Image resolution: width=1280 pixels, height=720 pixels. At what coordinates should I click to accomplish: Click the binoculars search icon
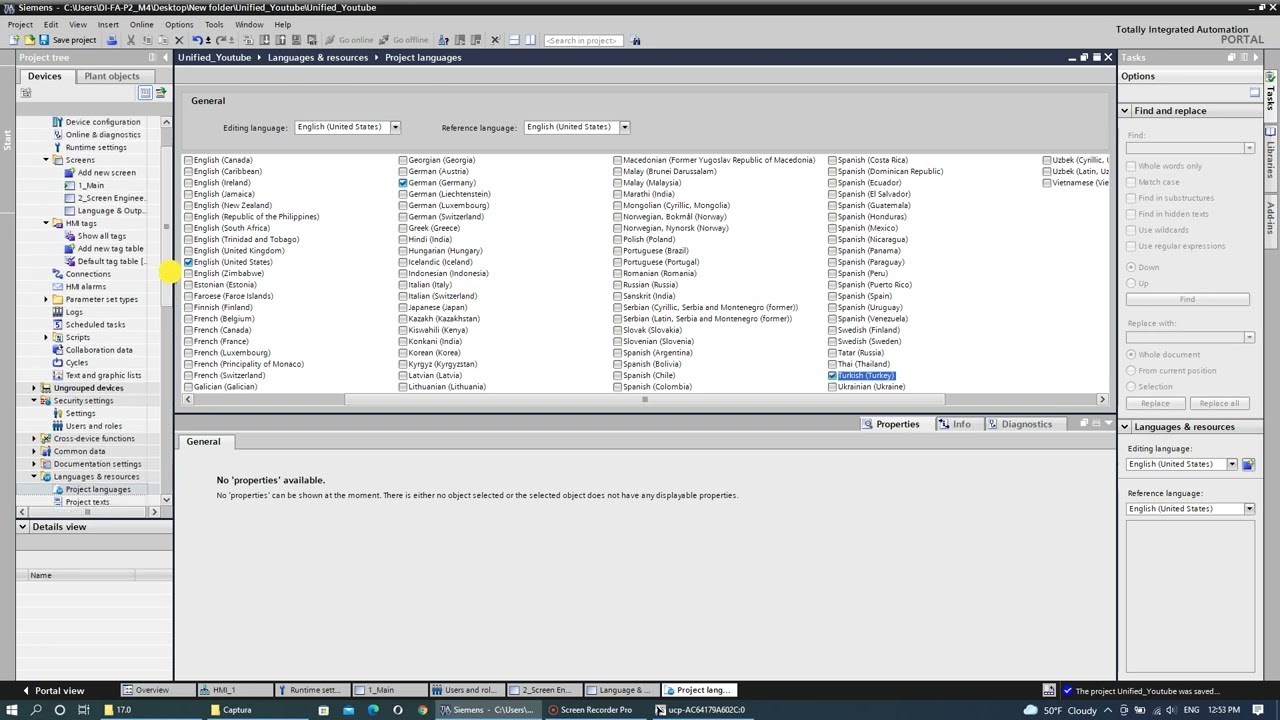point(636,40)
